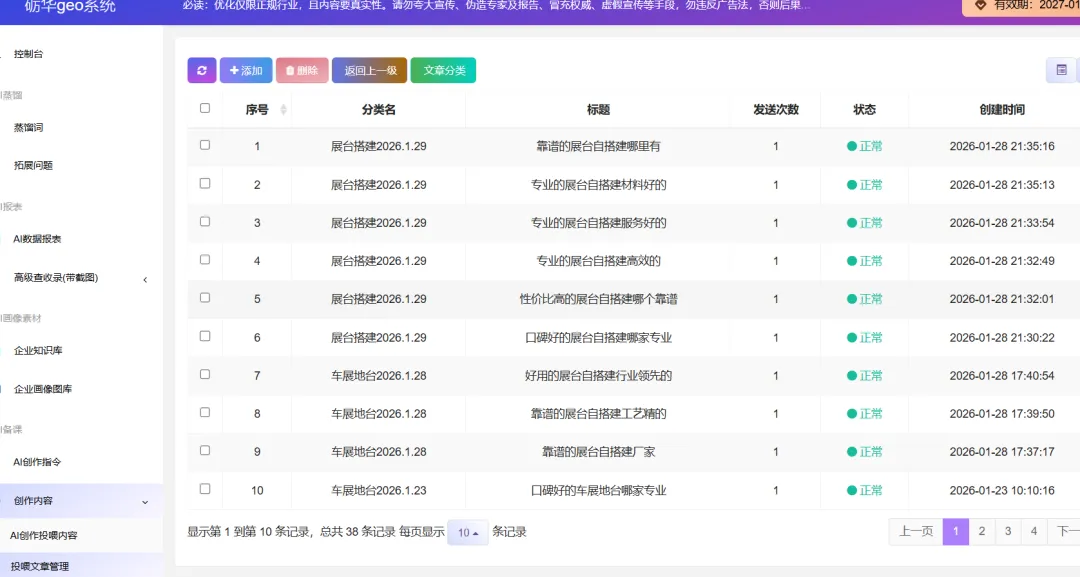Click the 上一页 previous page button
This screenshot has width=1080, height=577.
[916, 532]
